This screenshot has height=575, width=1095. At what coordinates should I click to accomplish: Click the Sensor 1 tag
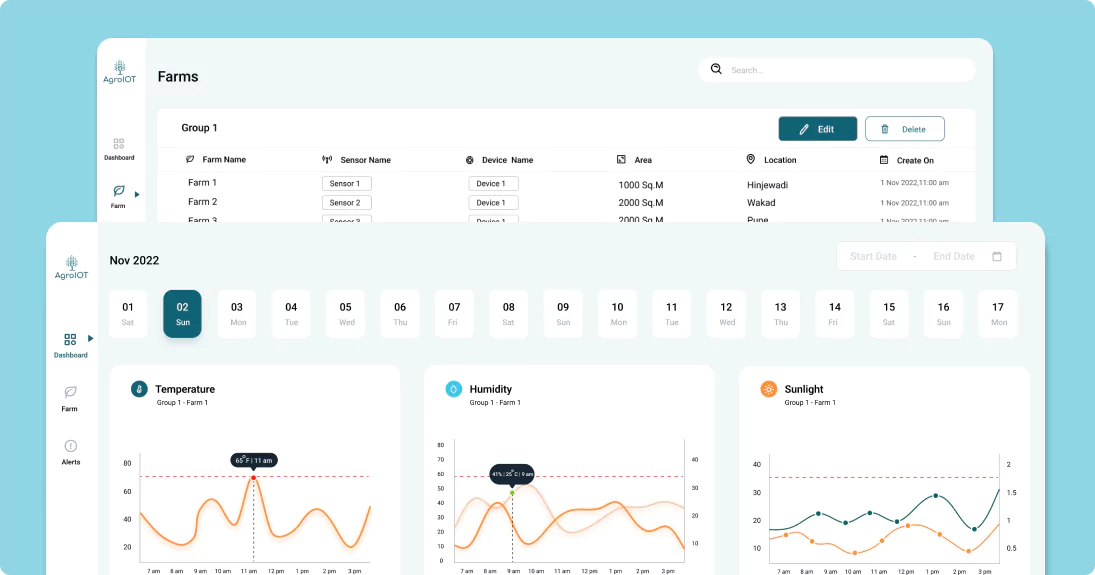[x=346, y=183]
